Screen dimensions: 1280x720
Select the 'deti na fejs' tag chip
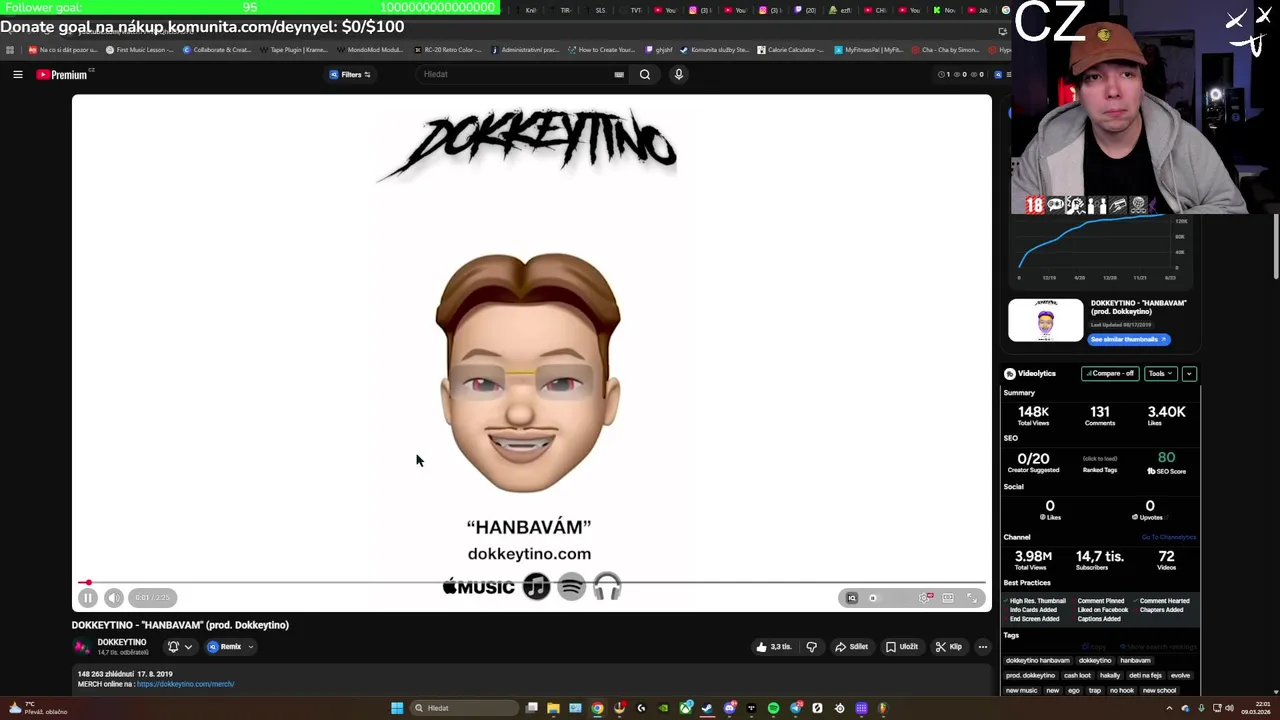1145,676
